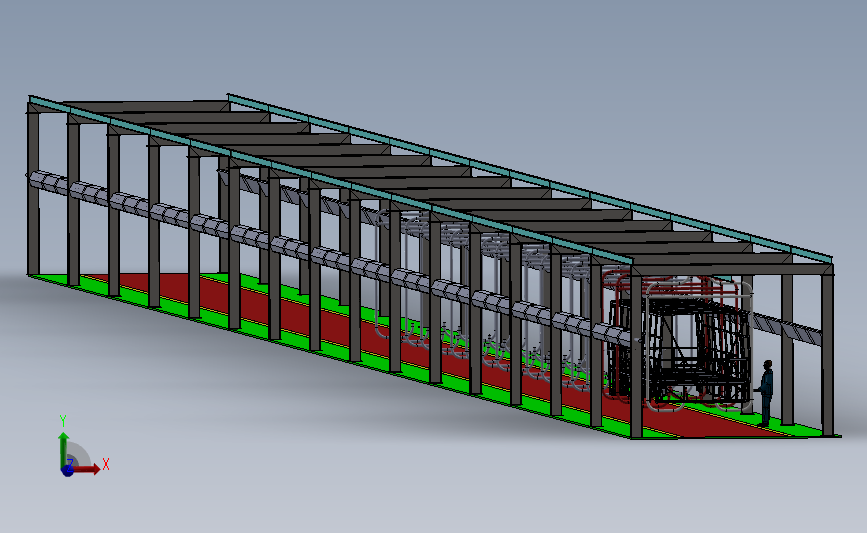Click the green Y axis arrow of the triad

click(64, 449)
